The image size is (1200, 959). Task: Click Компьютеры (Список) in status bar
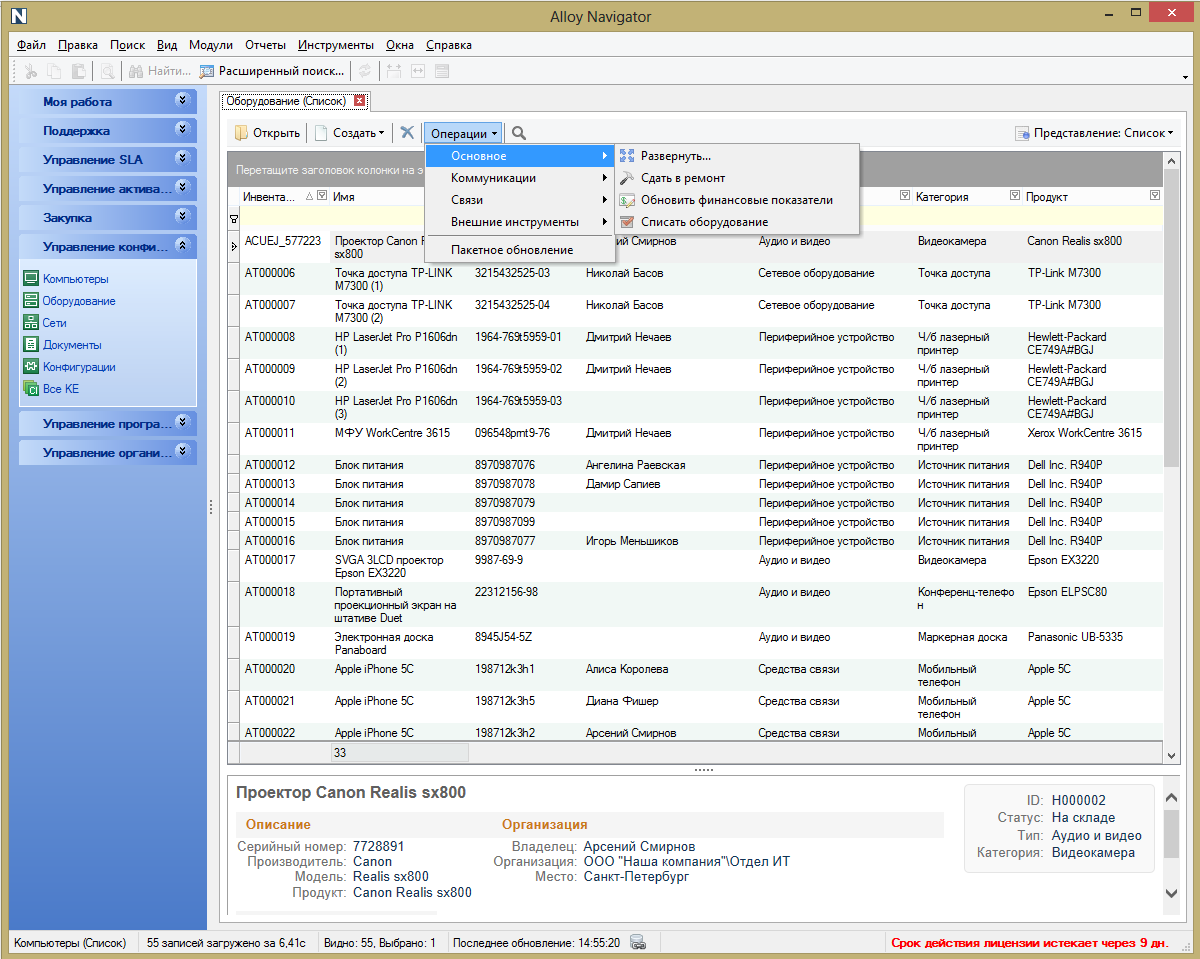70,942
